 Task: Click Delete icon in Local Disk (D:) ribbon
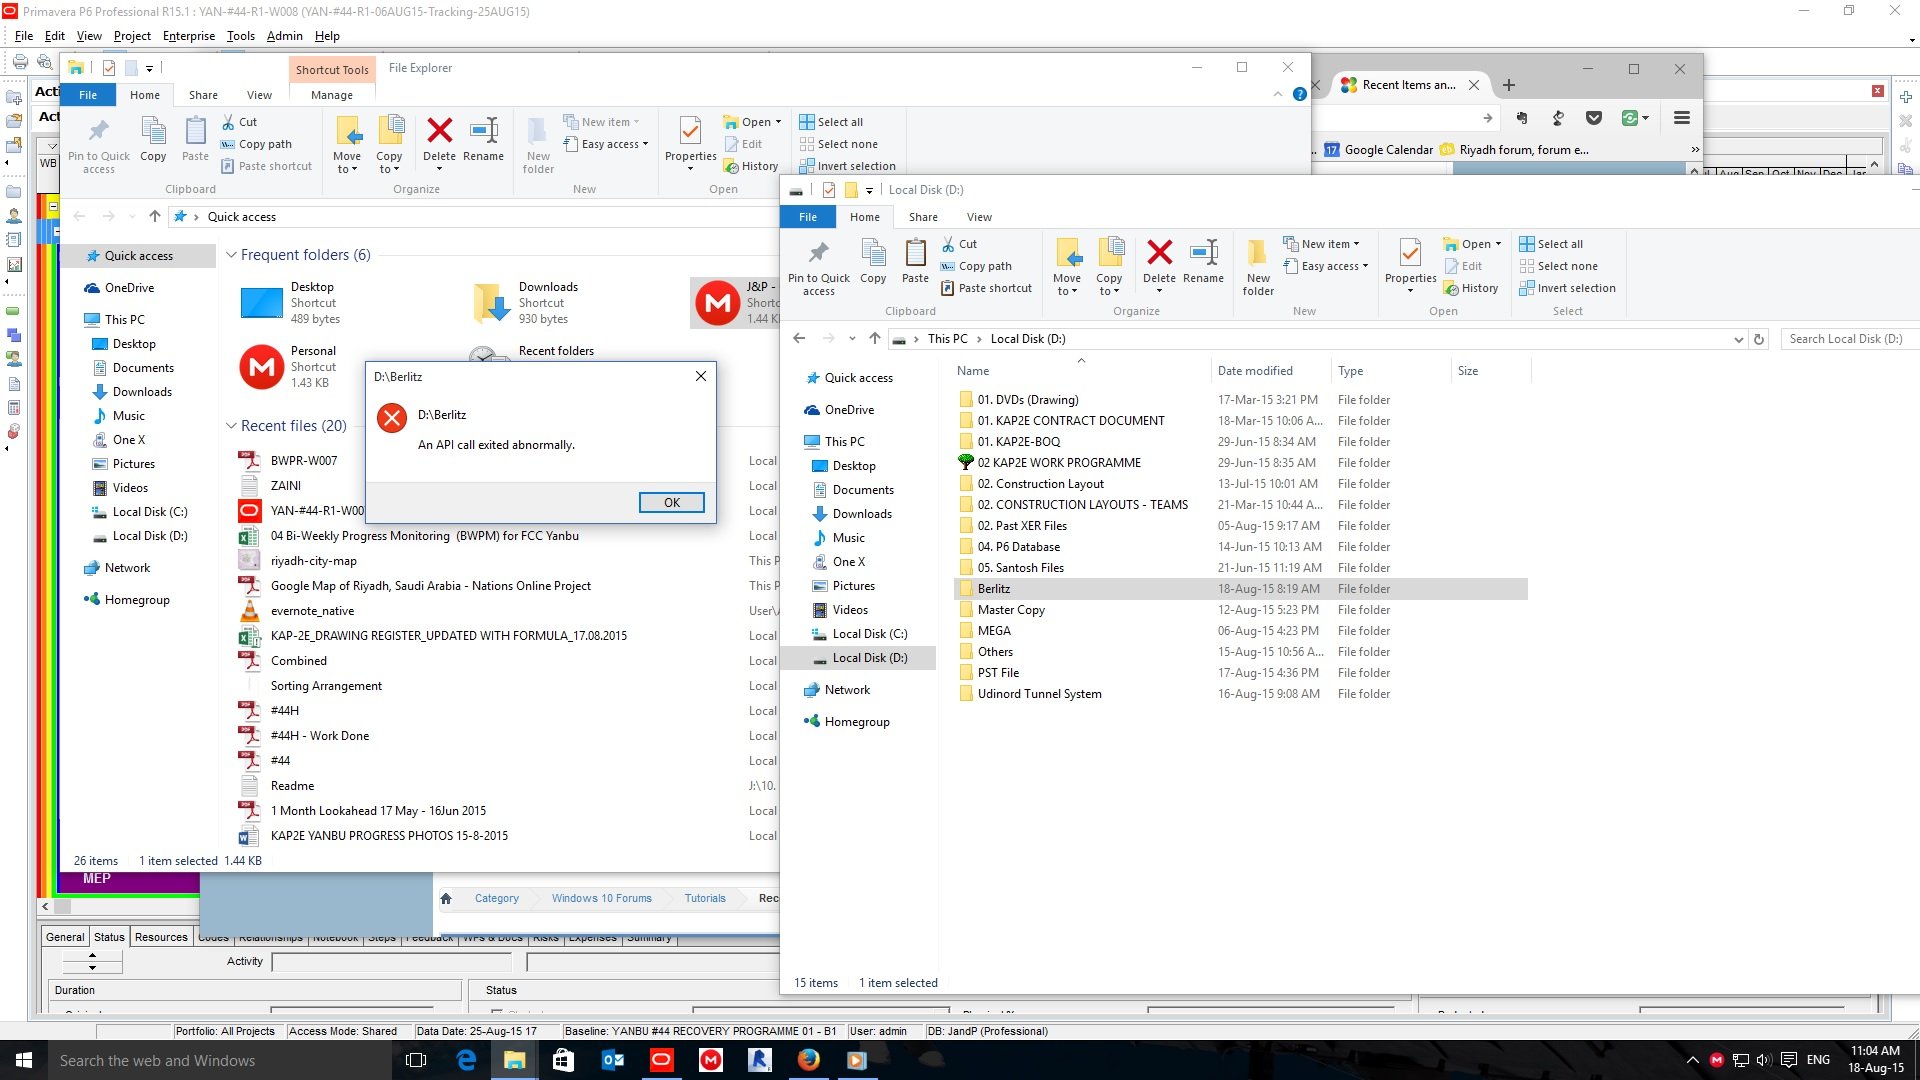(1159, 253)
